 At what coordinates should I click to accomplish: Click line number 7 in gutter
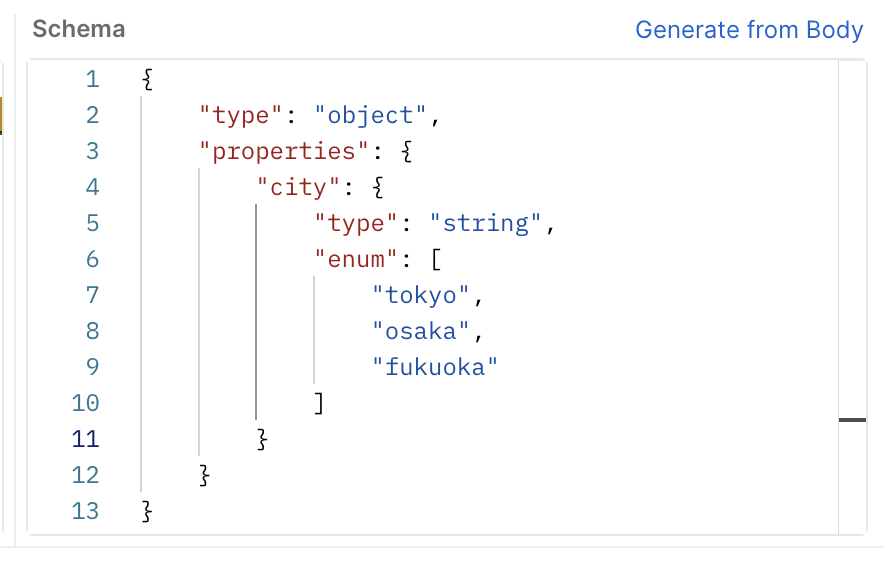92,295
